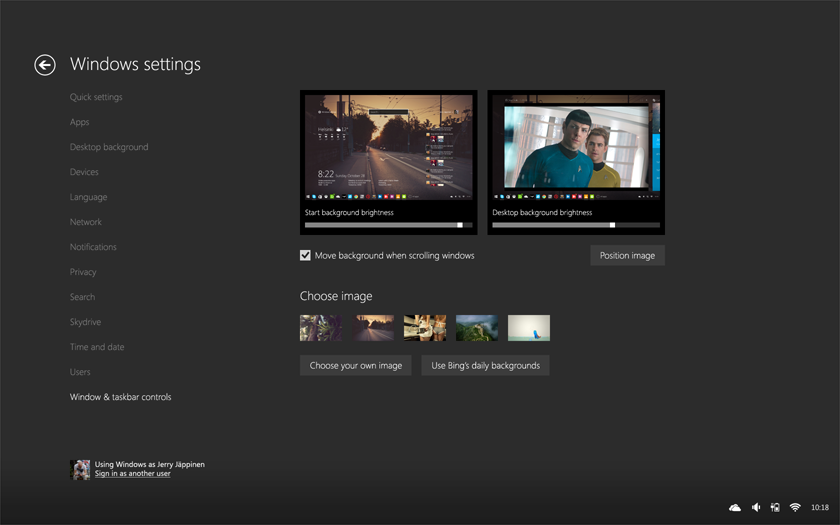Image resolution: width=840 pixels, height=525 pixels.
Task: Open Quick settings section
Action: coord(96,97)
